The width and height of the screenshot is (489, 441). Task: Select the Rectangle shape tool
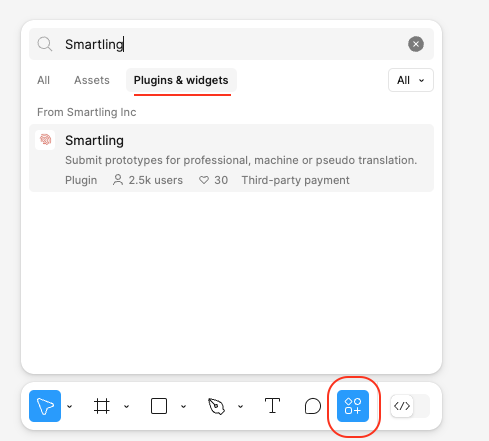(159, 406)
